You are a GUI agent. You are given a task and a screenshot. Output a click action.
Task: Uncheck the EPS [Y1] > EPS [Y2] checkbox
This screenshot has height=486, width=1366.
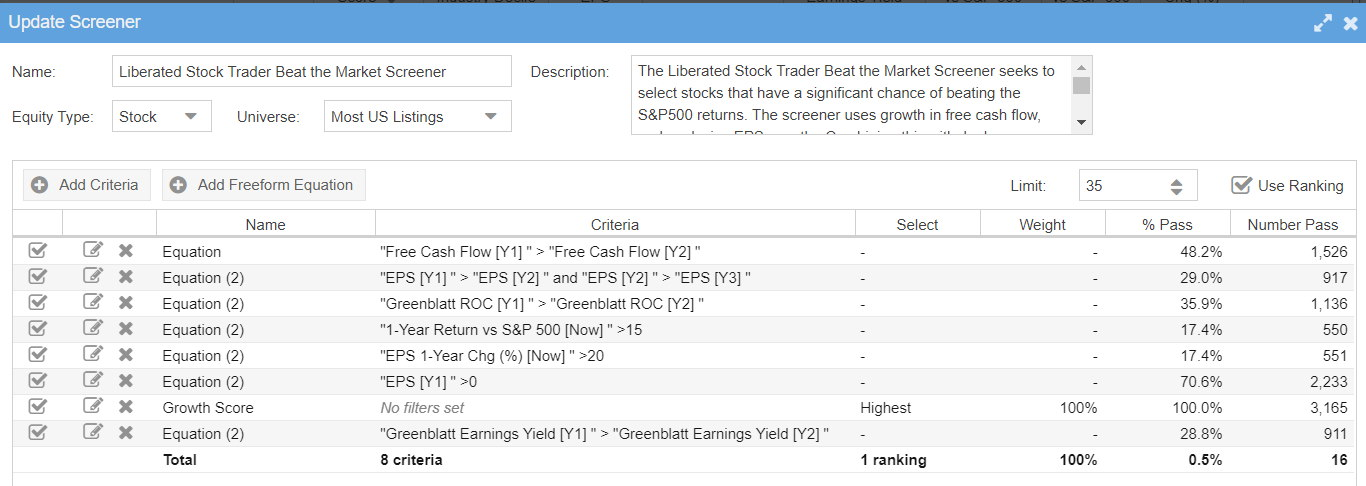38,277
